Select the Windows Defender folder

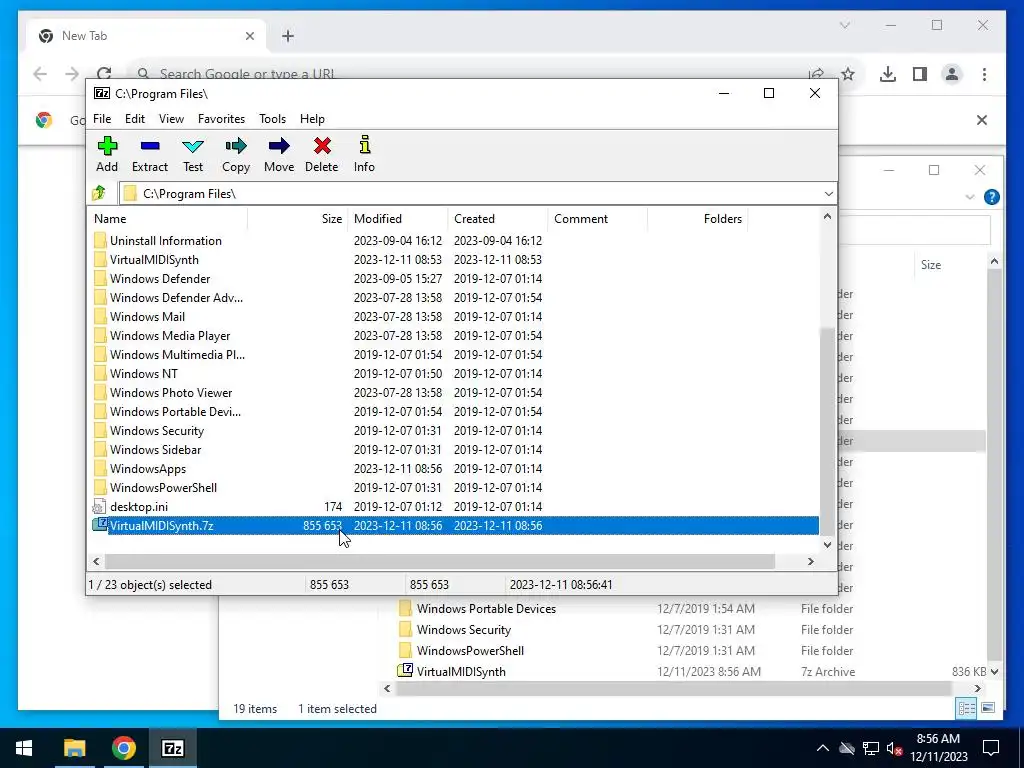click(160, 279)
